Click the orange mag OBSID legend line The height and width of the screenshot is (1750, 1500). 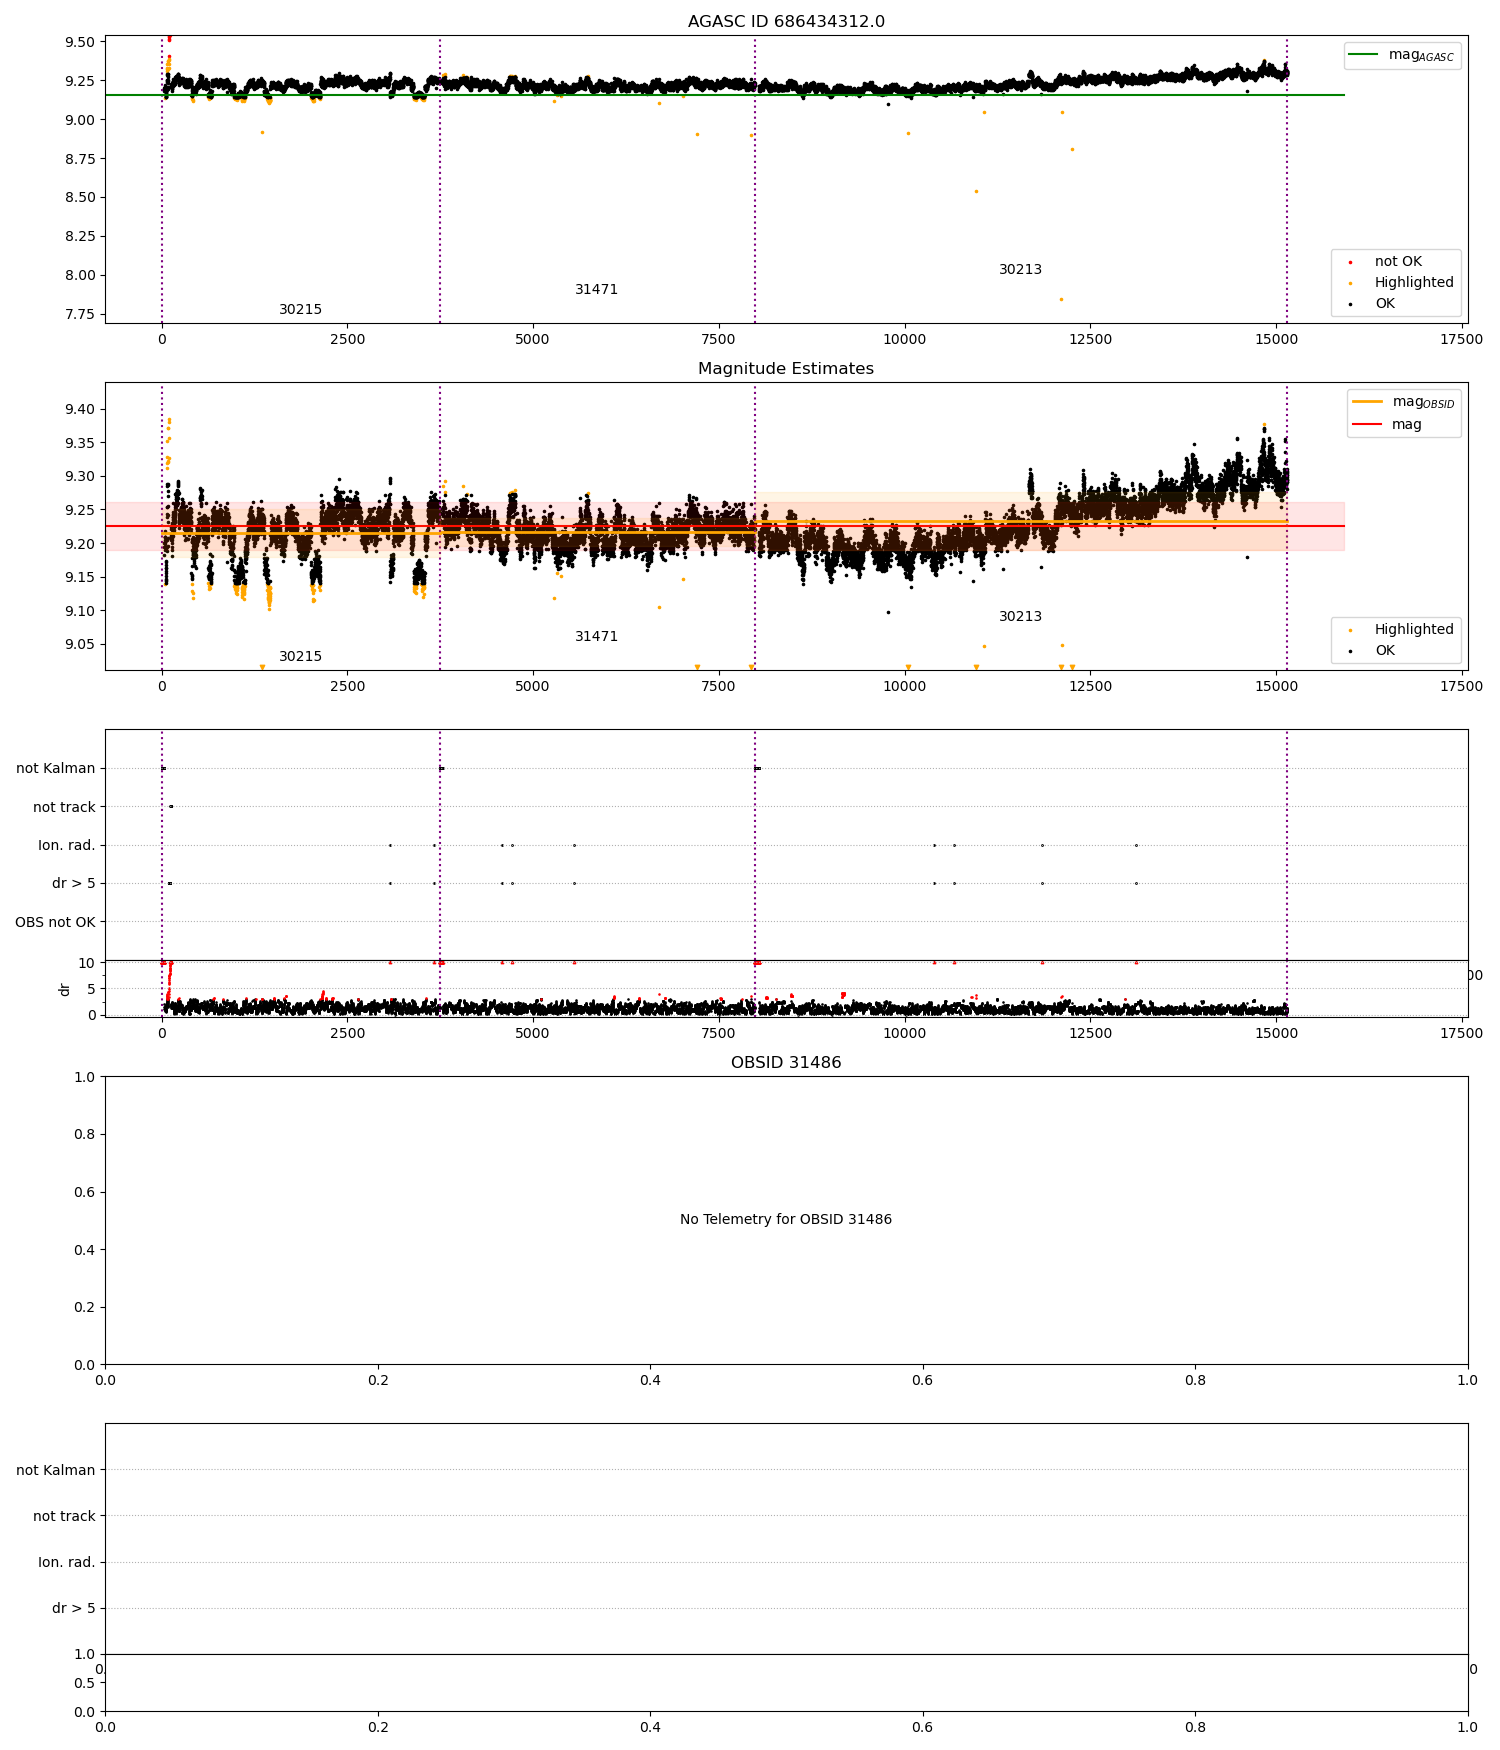[x=1367, y=402]
